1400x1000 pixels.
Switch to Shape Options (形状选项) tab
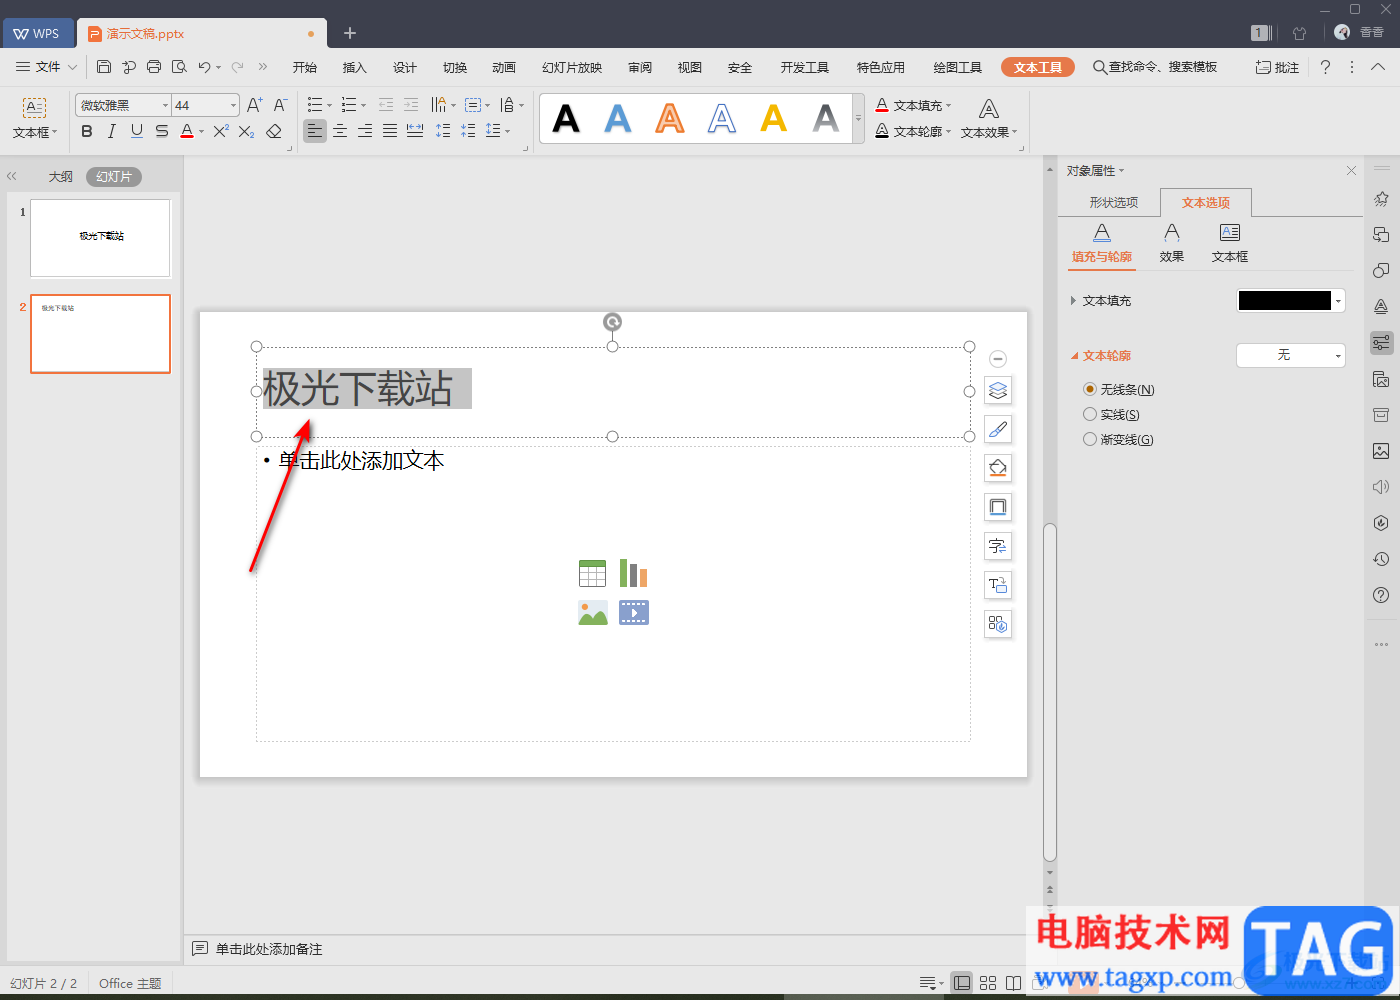1114,202
